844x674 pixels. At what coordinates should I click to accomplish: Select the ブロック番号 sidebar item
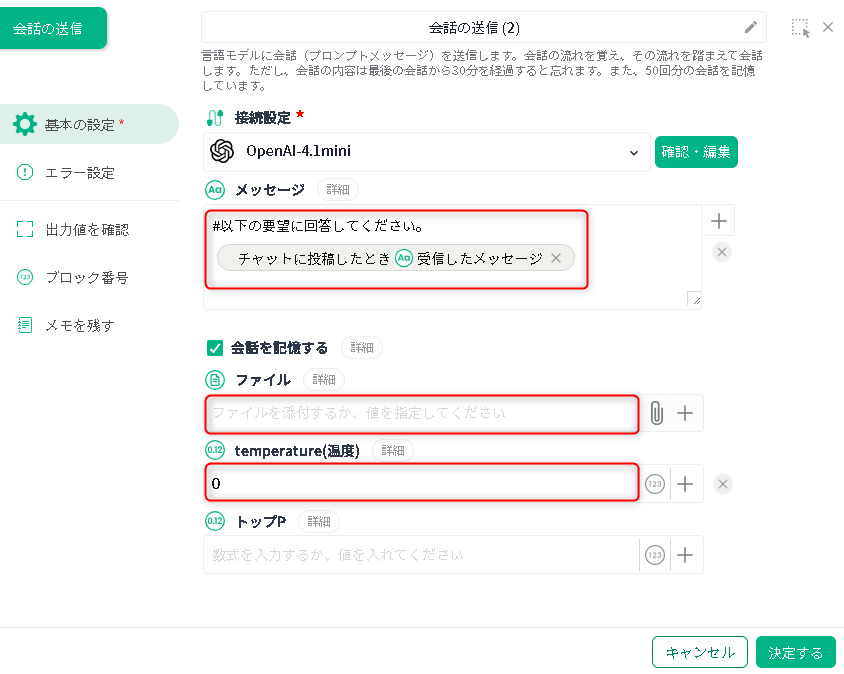pyautogui.click(x=86, y=277)
